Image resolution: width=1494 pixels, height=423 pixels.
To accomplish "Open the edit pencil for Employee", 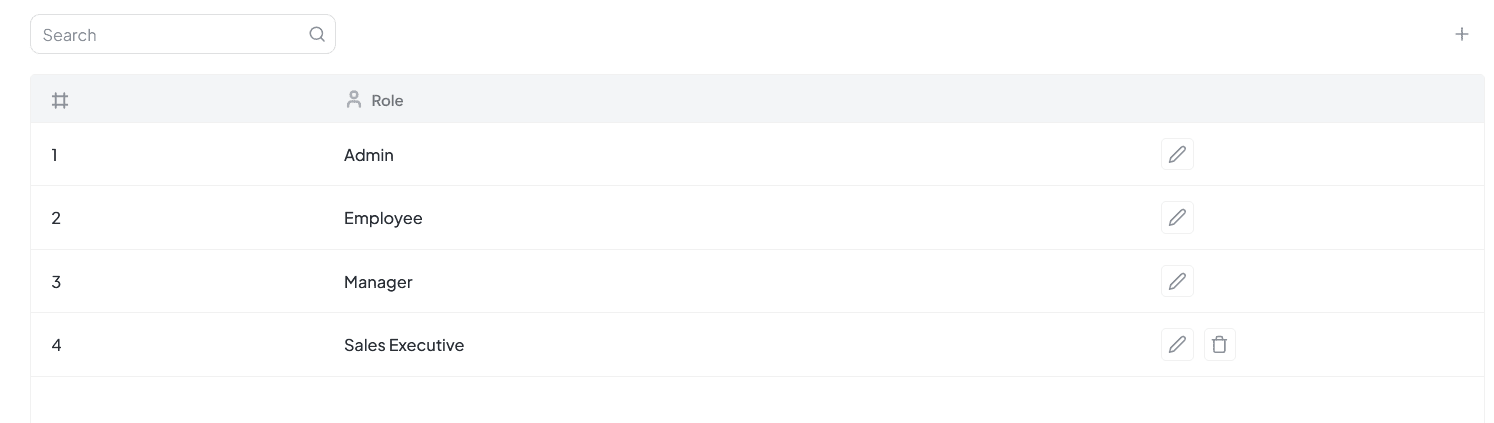I will [1177, 218].
